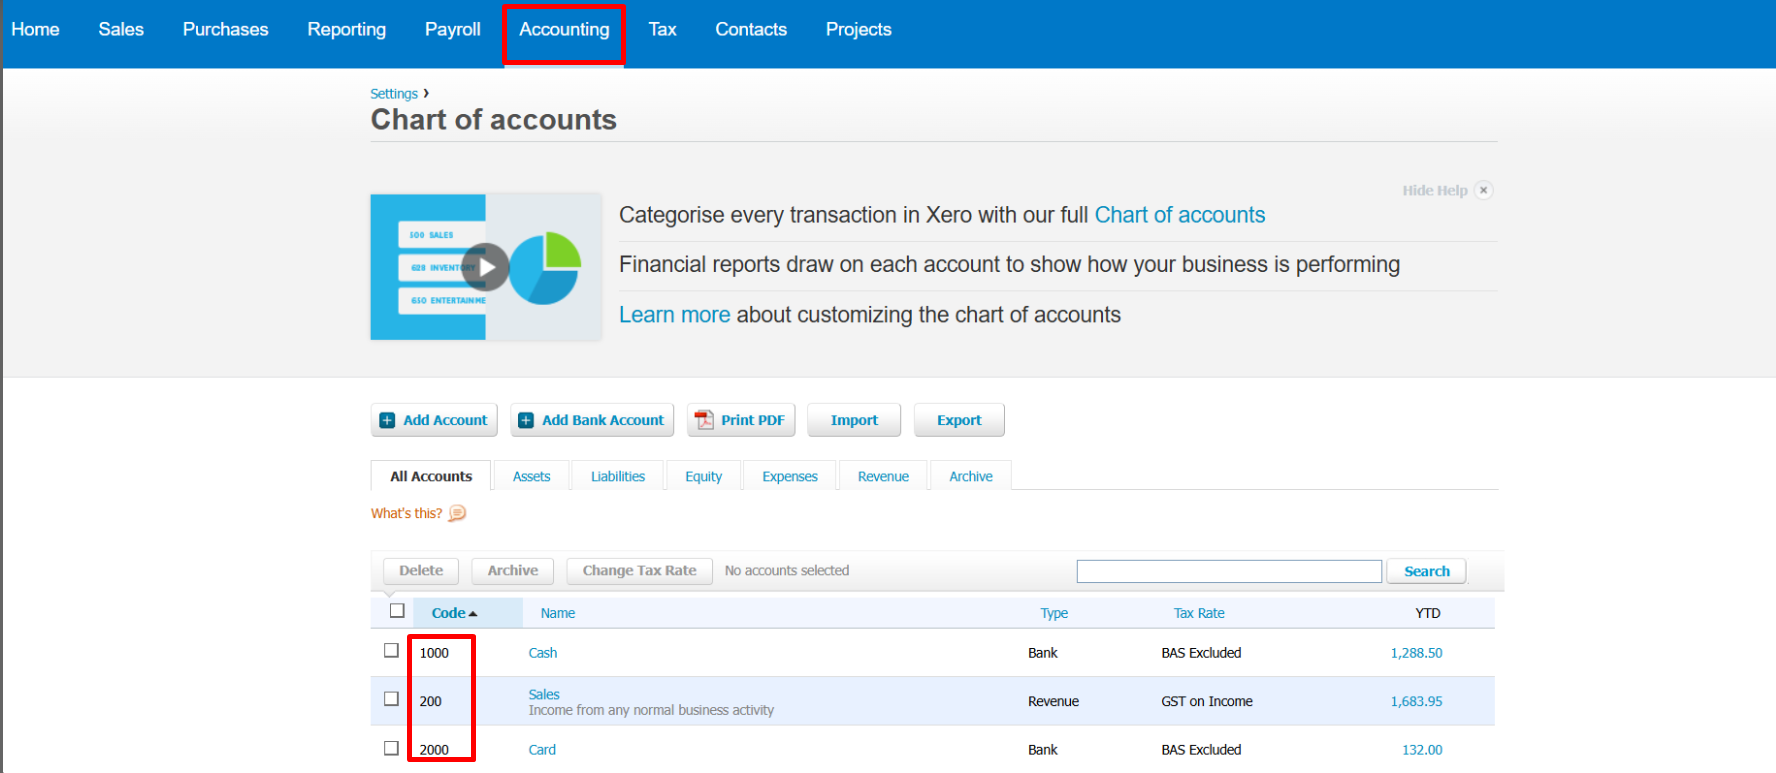The image size is (1776, 773).
Task: Check the box for account 1000 Cash
Action: (x=391, y=651)
